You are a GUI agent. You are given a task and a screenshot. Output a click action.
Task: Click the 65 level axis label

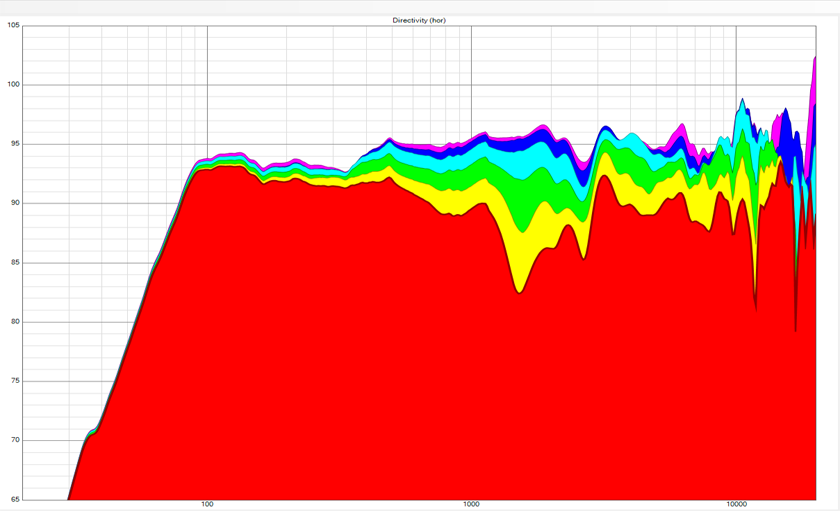(x=15, y=500)
